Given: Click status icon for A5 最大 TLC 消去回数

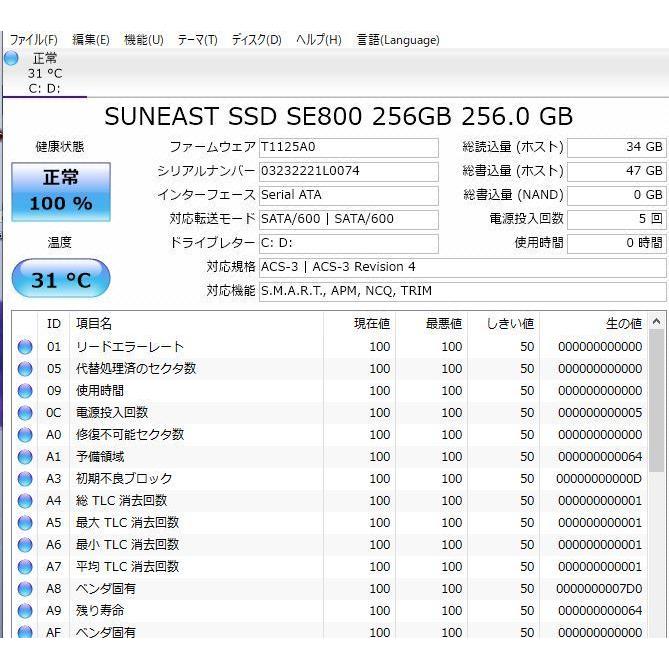Looking at the screenshot, I should [25, 523].
